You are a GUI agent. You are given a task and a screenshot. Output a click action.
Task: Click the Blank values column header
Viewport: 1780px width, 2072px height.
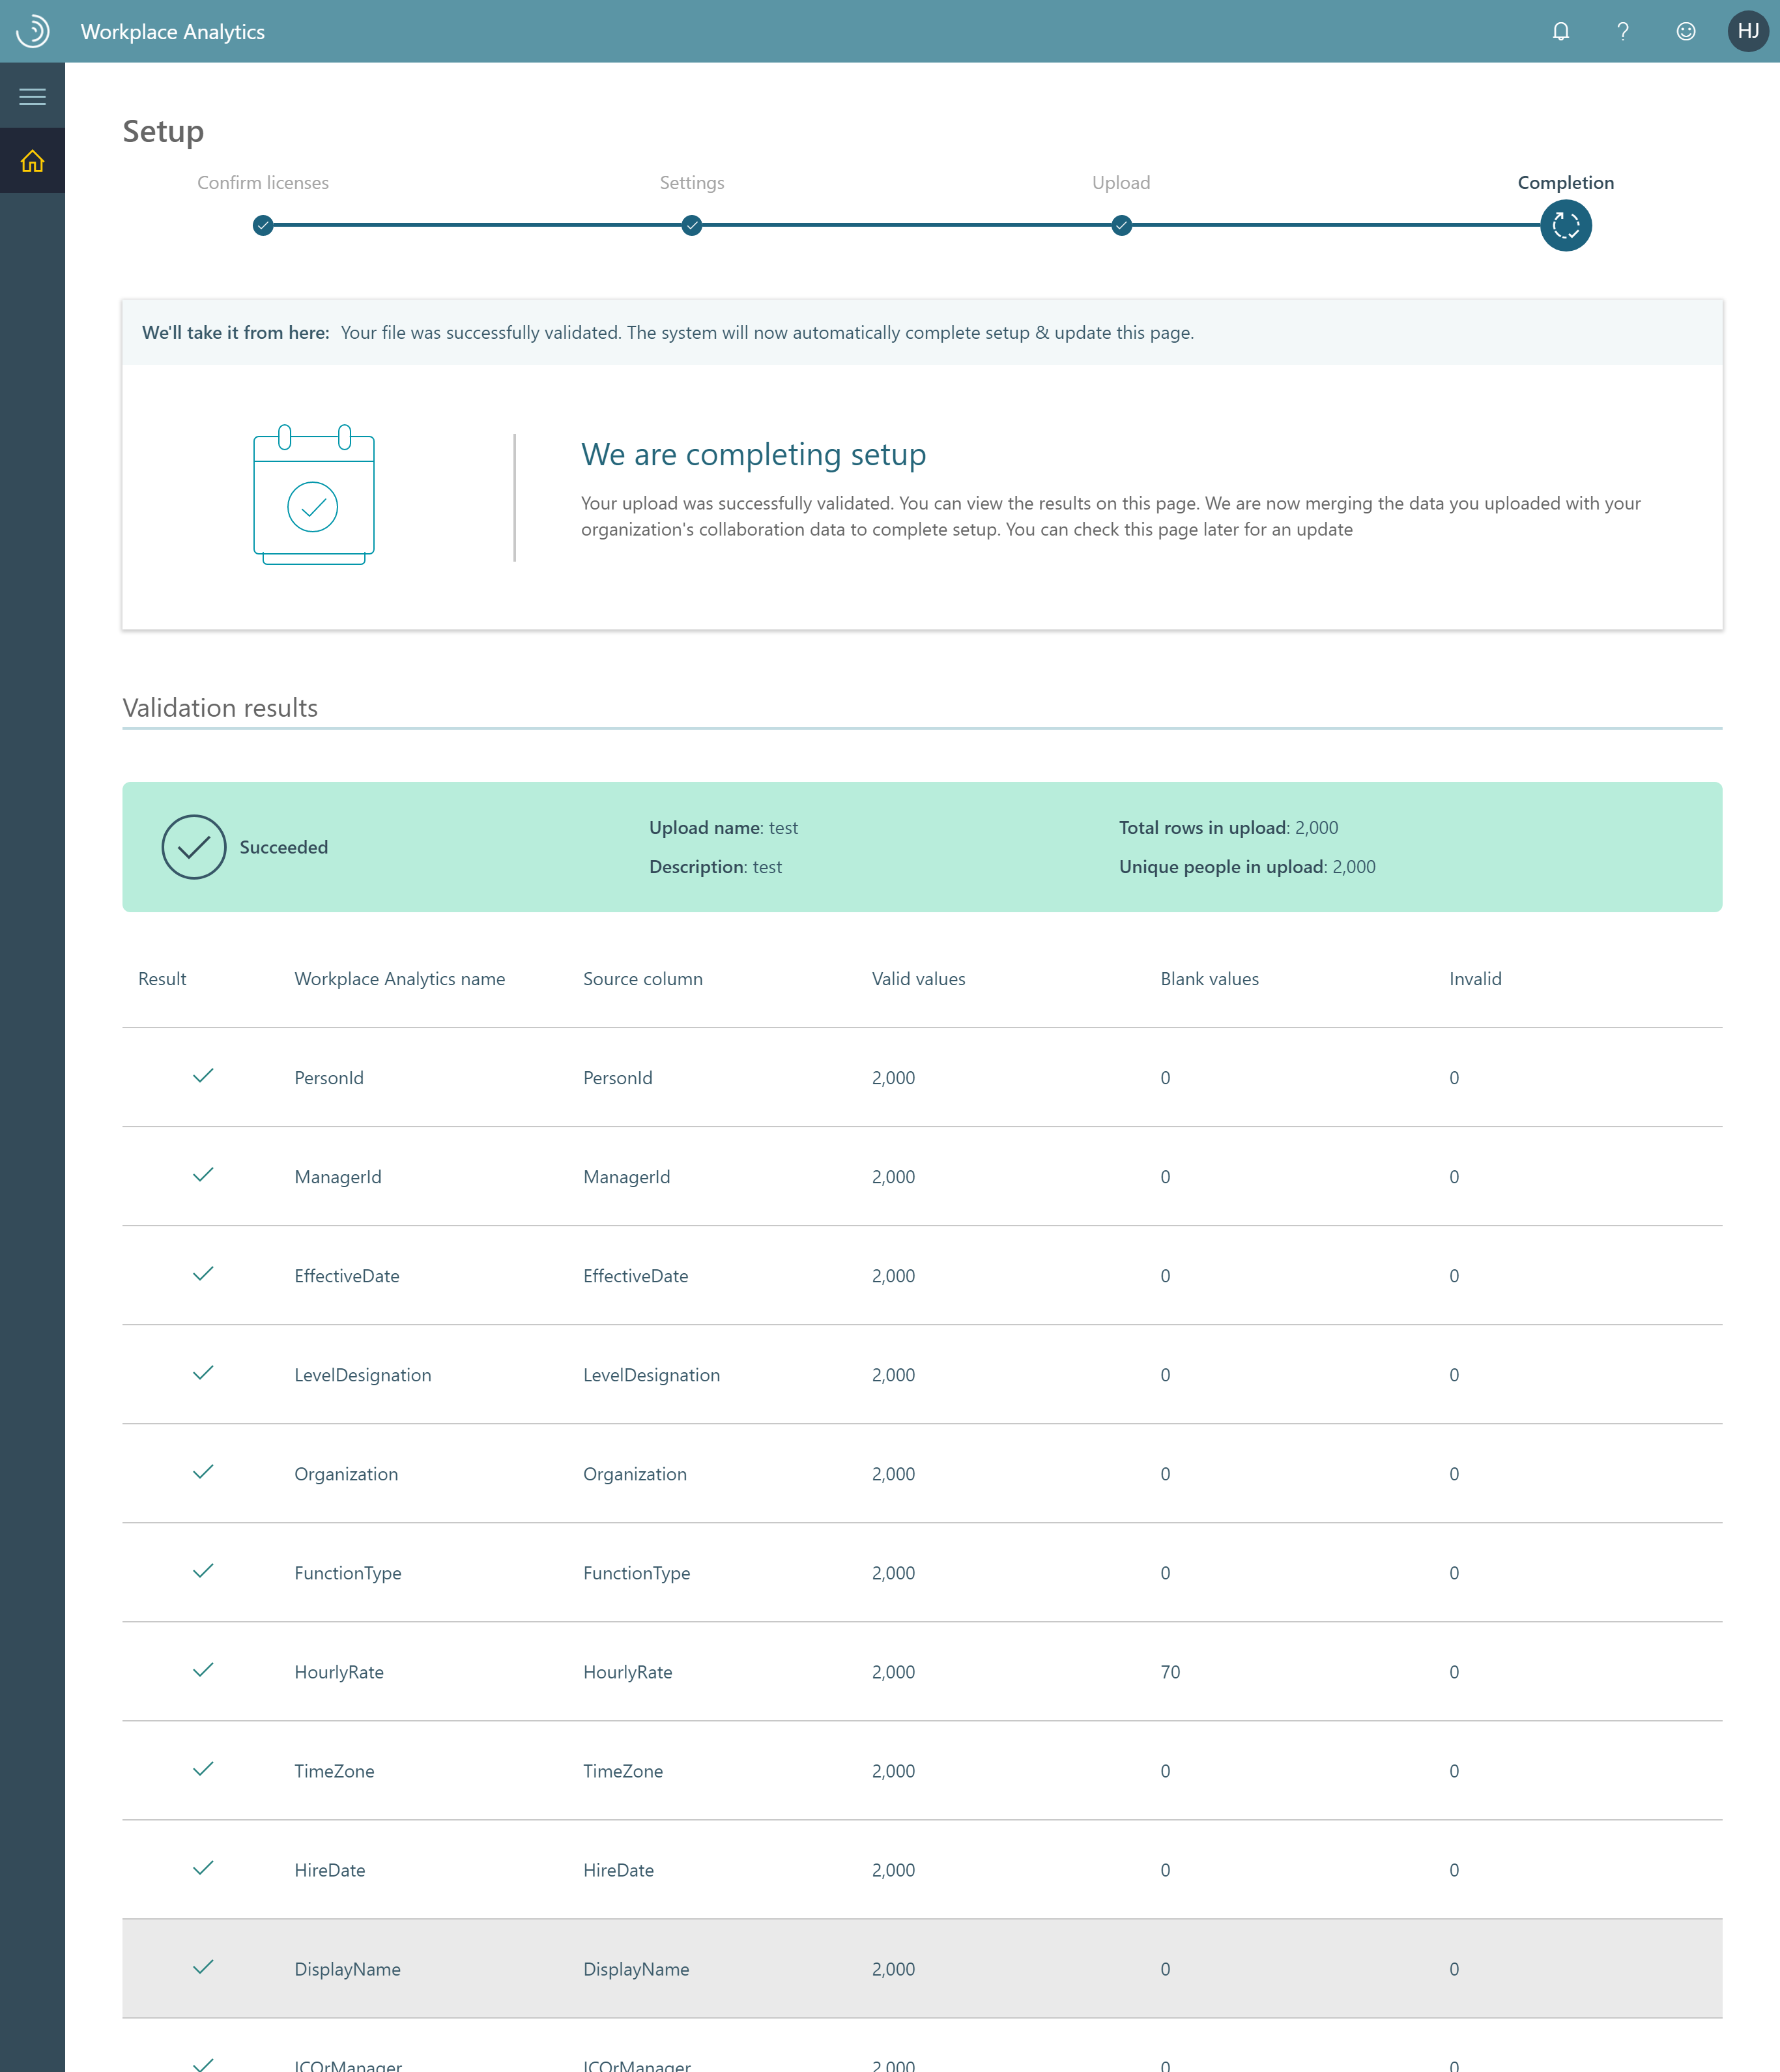(x=1209, y=979)
